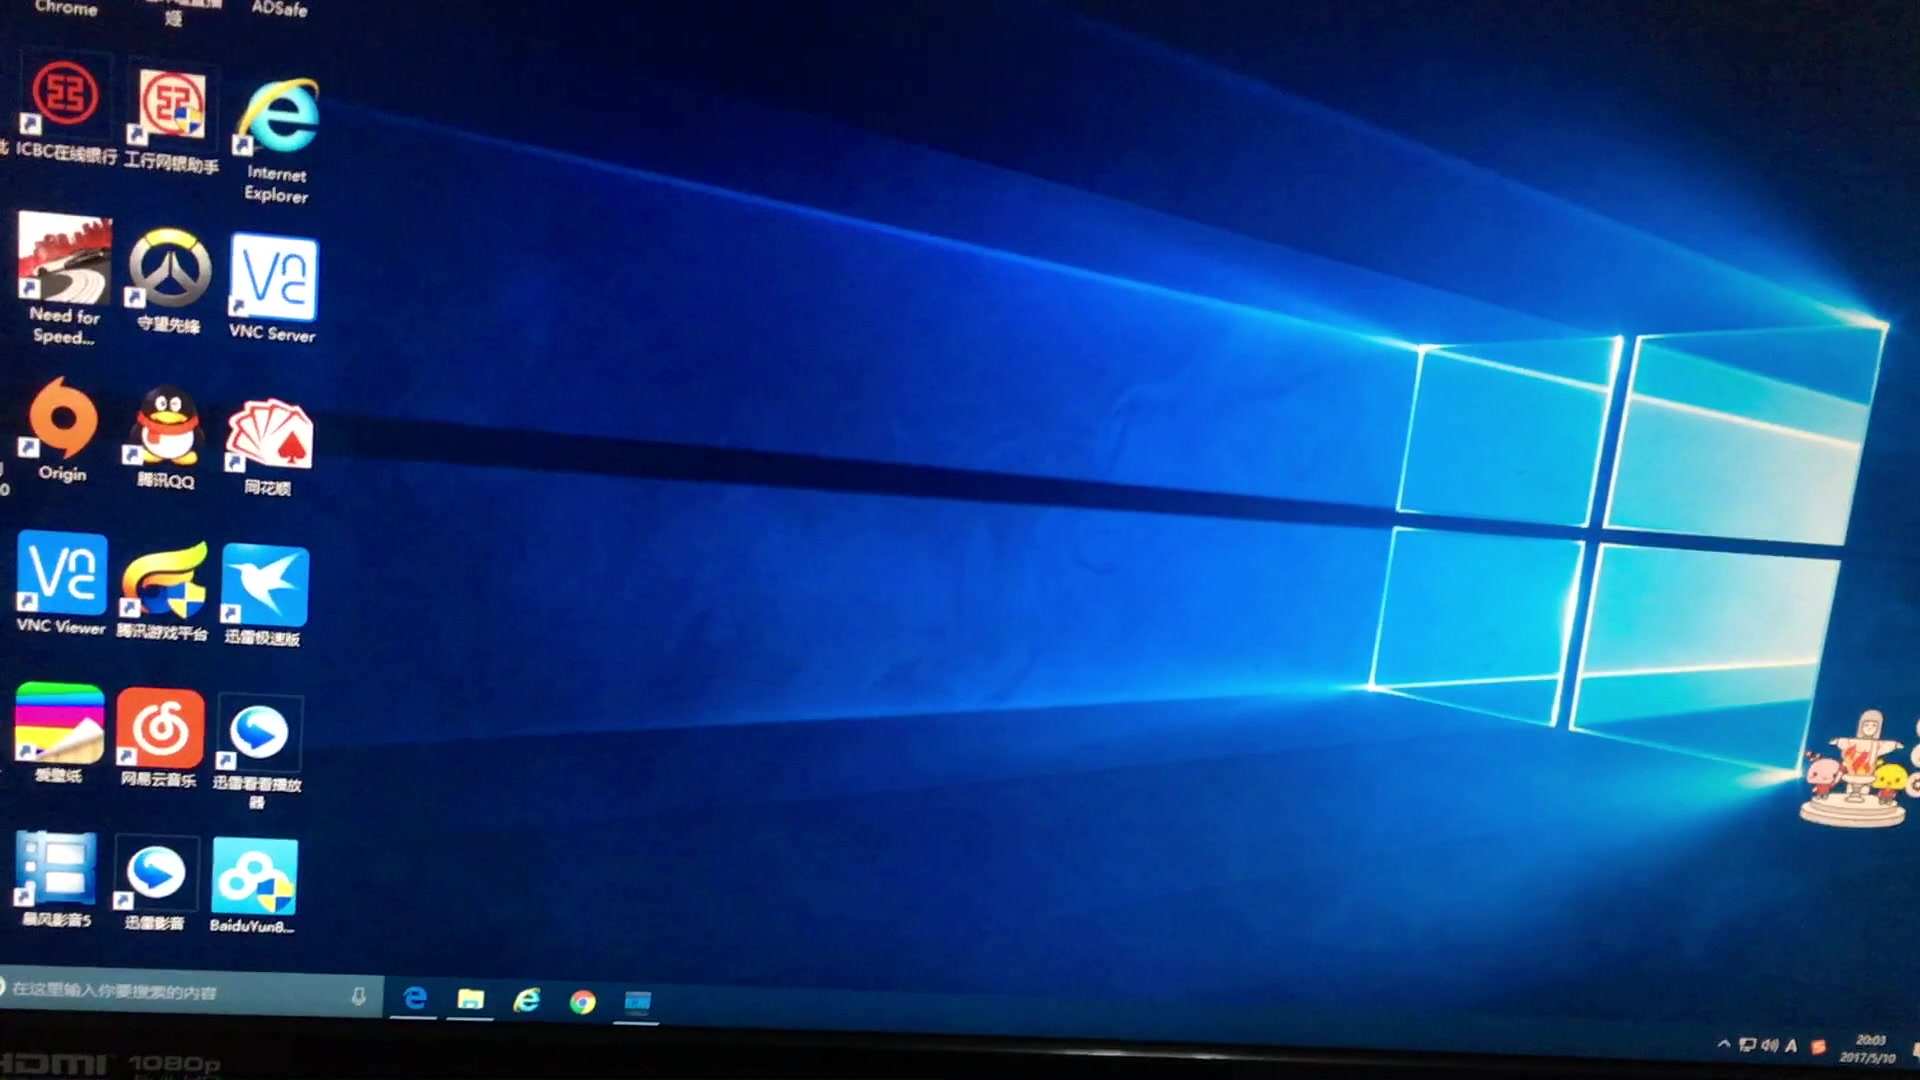Open the ICBC在线银行 desktop shortcut
1920x1080 pixels.
(x=65, y=108)
